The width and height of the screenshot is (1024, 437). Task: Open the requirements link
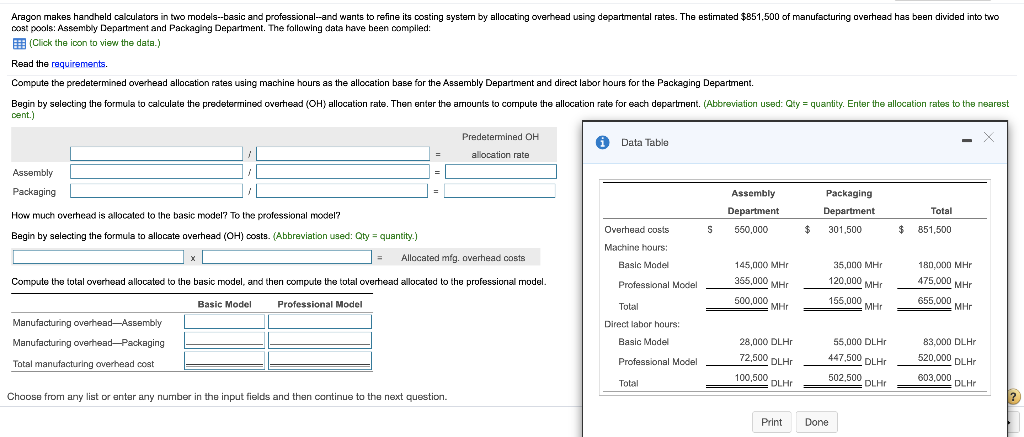pos(78,64)
